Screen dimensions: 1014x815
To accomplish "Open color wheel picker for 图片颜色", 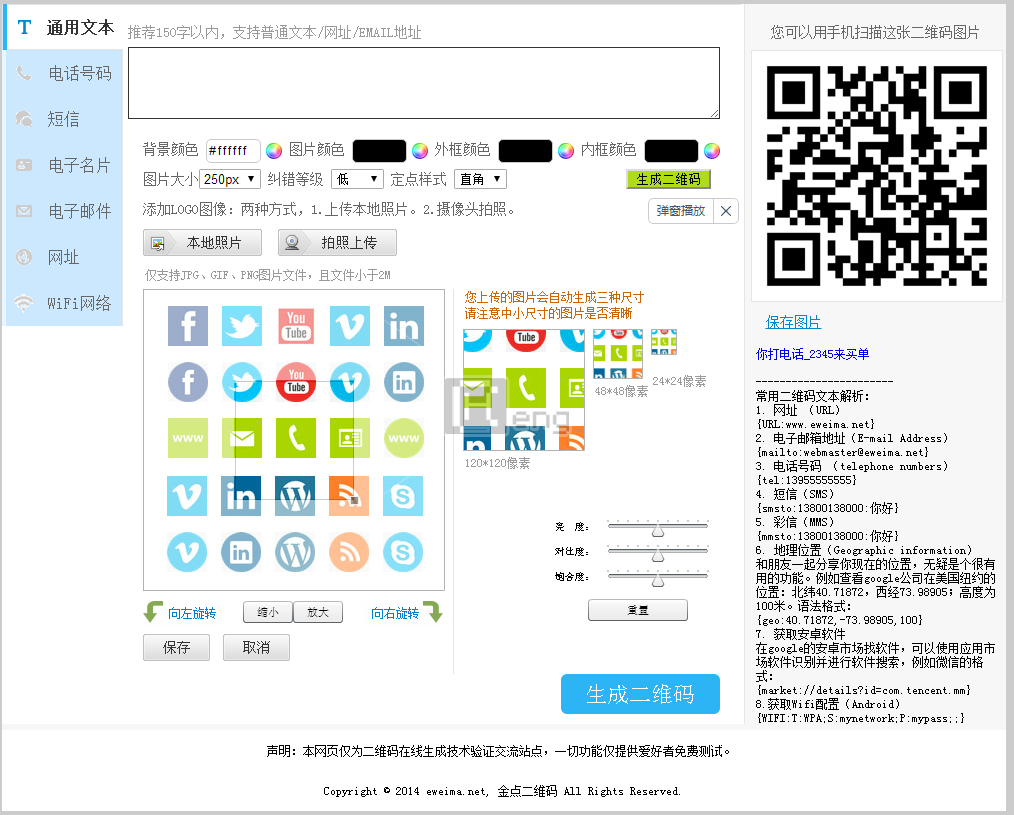I will [420, 151].
